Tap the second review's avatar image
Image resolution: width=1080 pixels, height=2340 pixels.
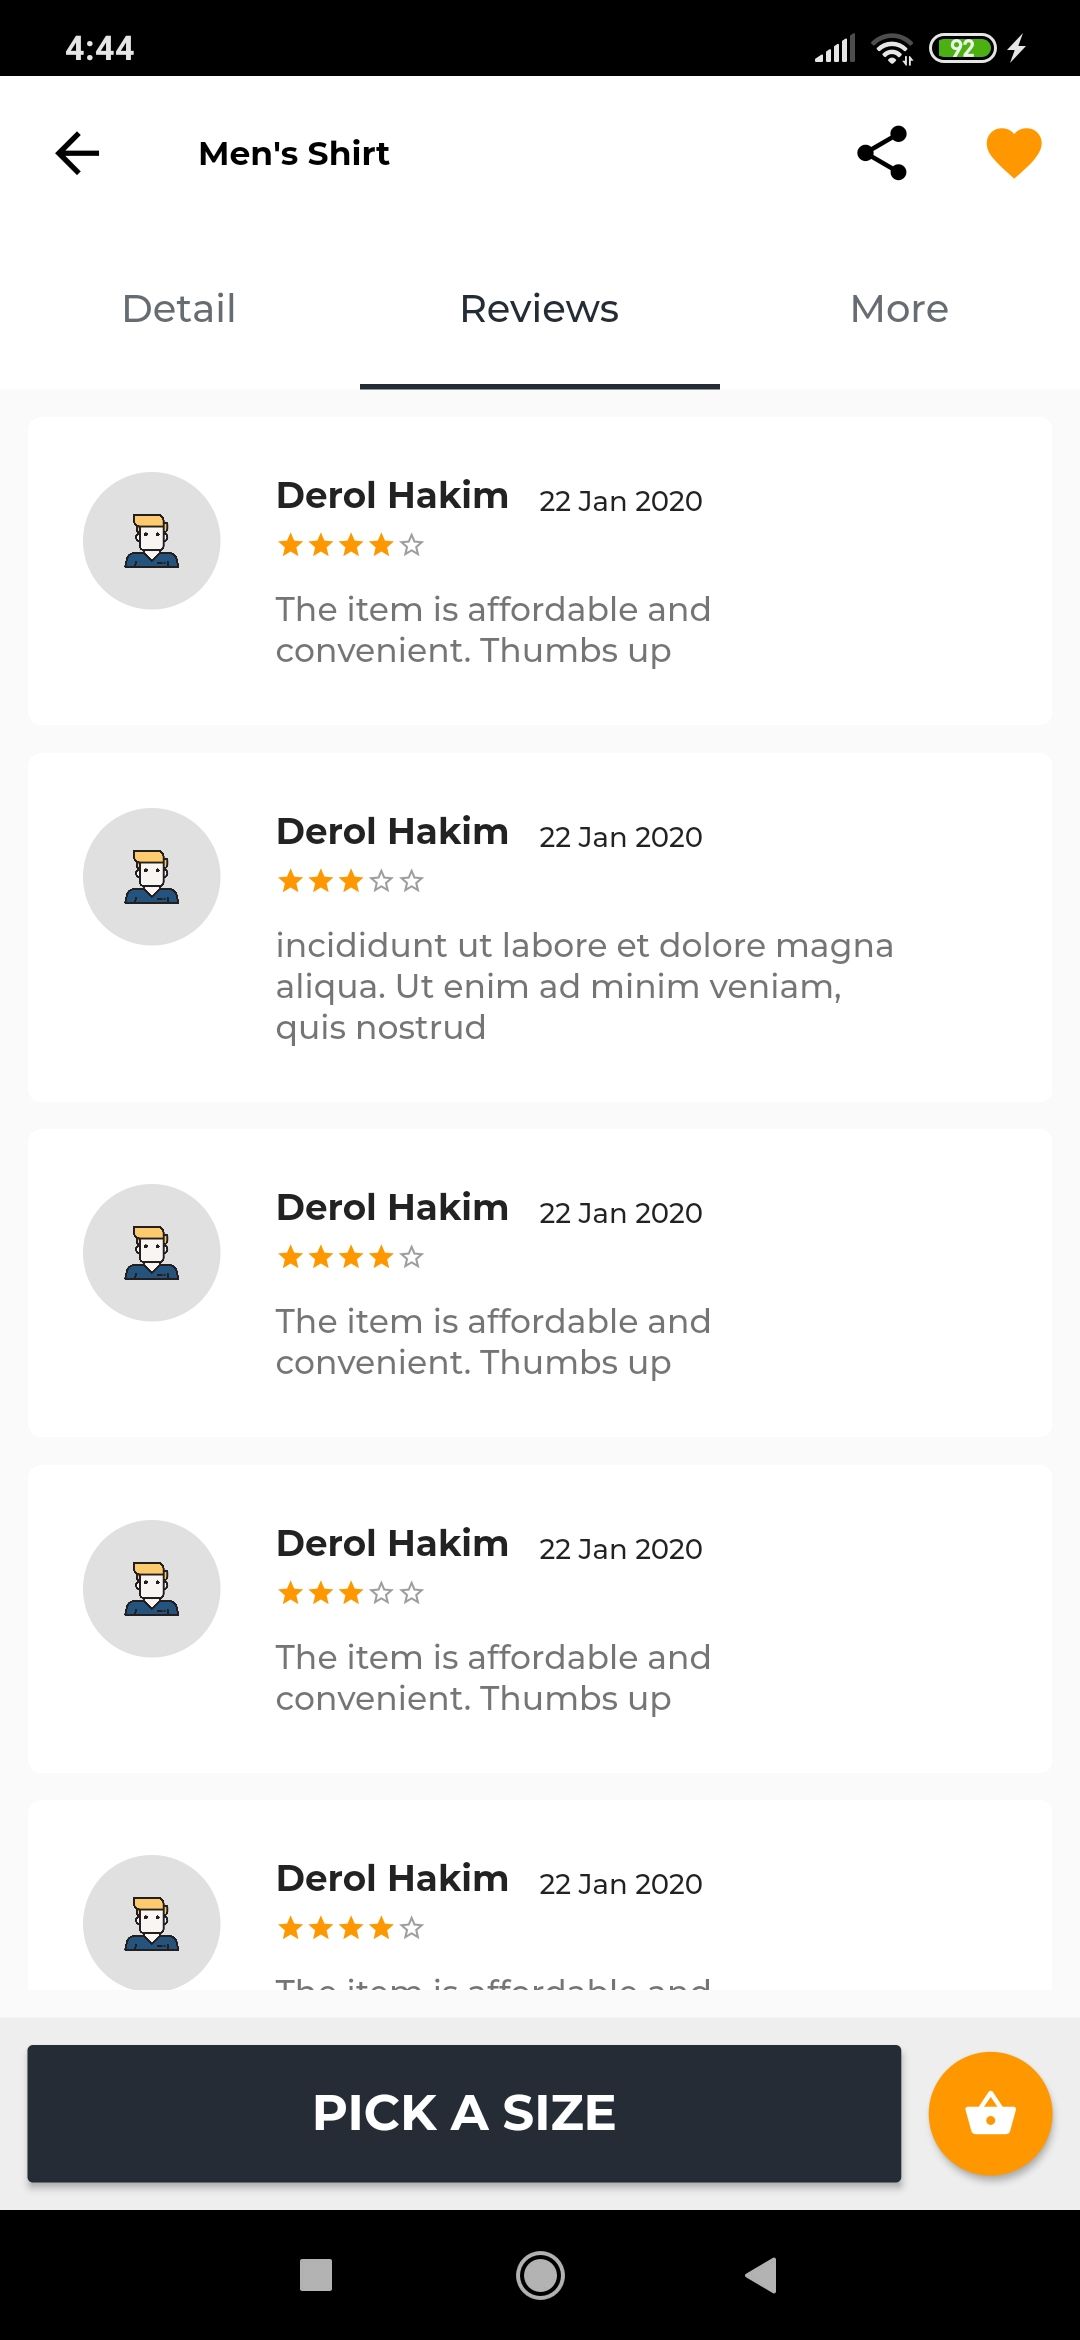[x=152, y=877]
